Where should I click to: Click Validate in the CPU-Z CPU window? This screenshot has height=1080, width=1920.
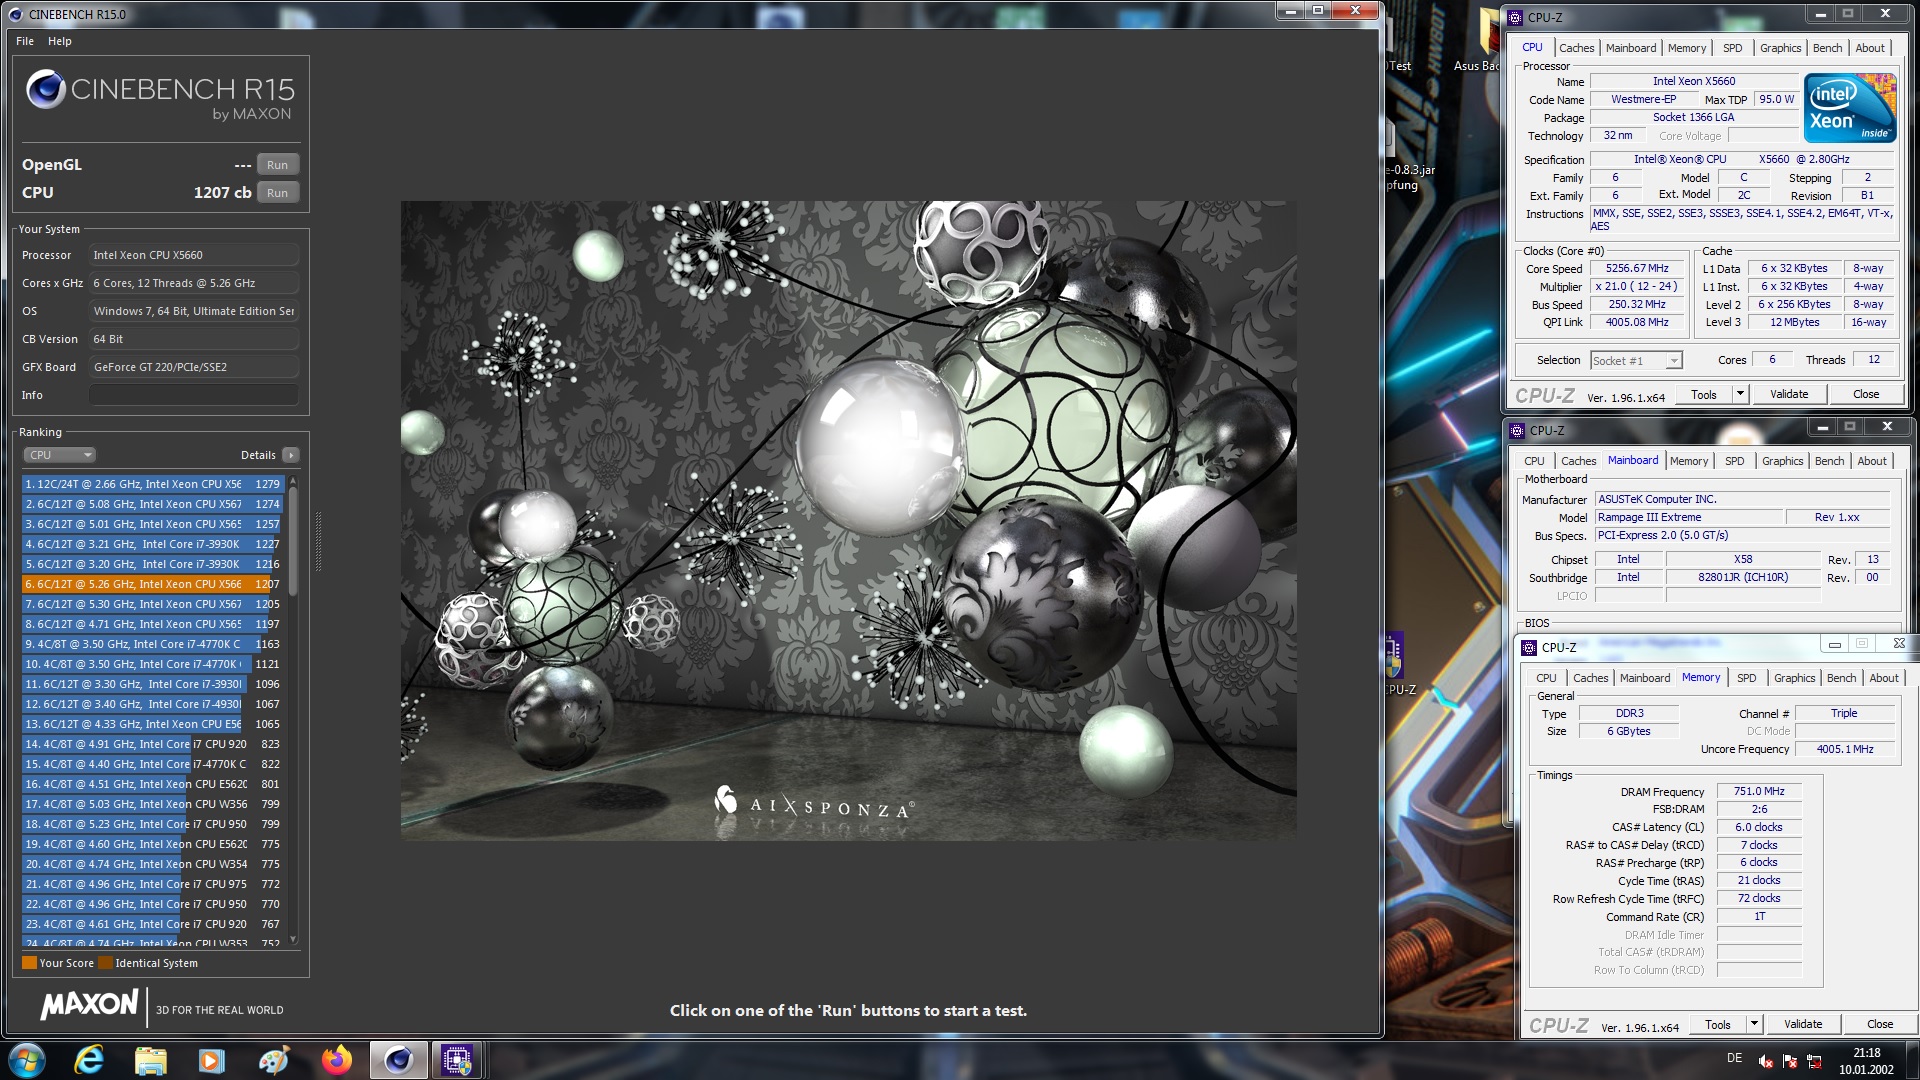1789,394
